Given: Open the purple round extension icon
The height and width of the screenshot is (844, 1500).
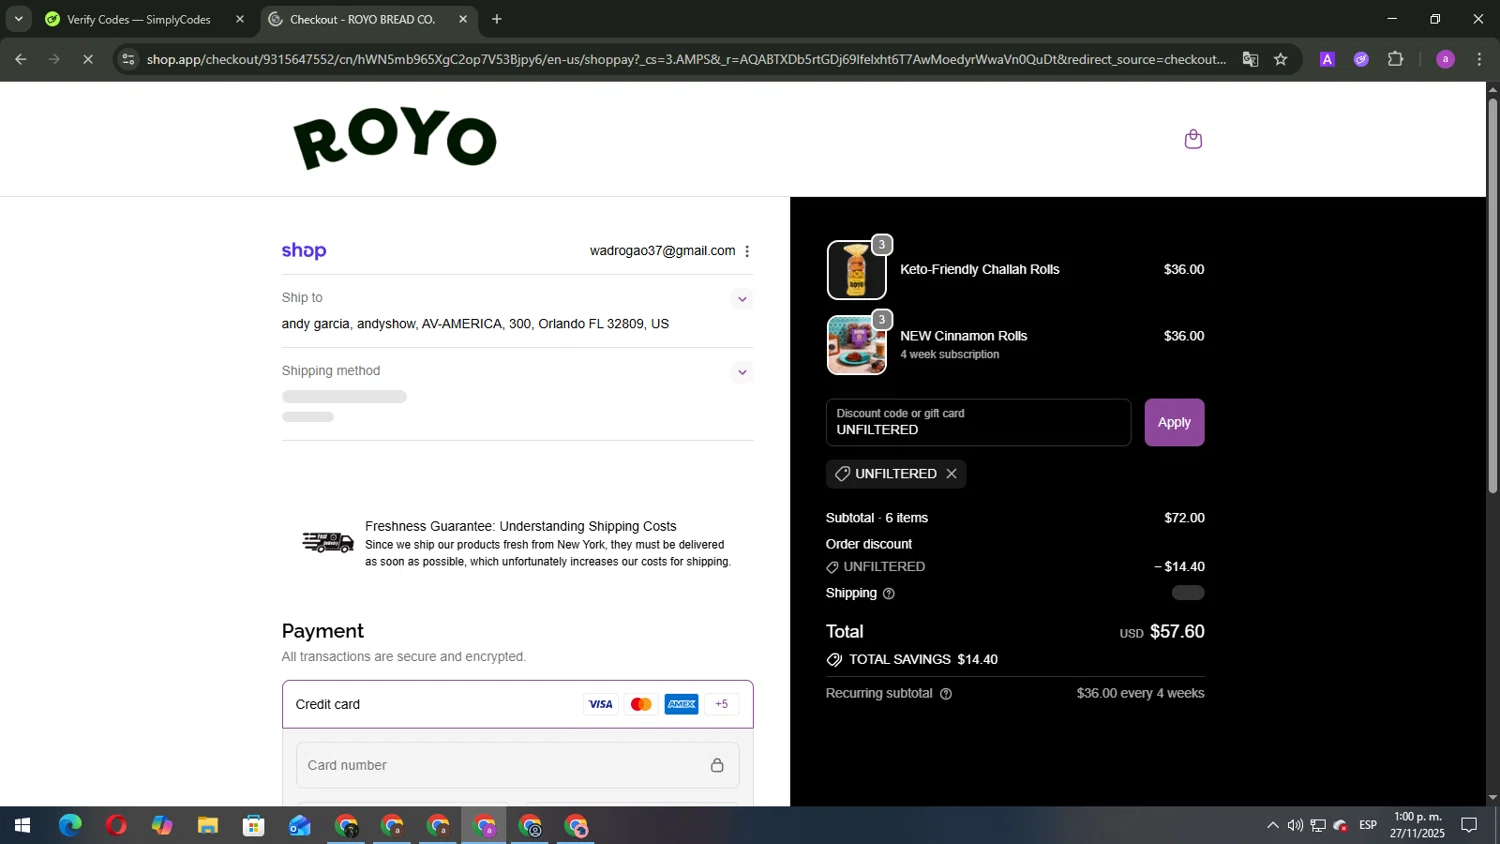Looking at the screenshot, I should (1361, 60).
